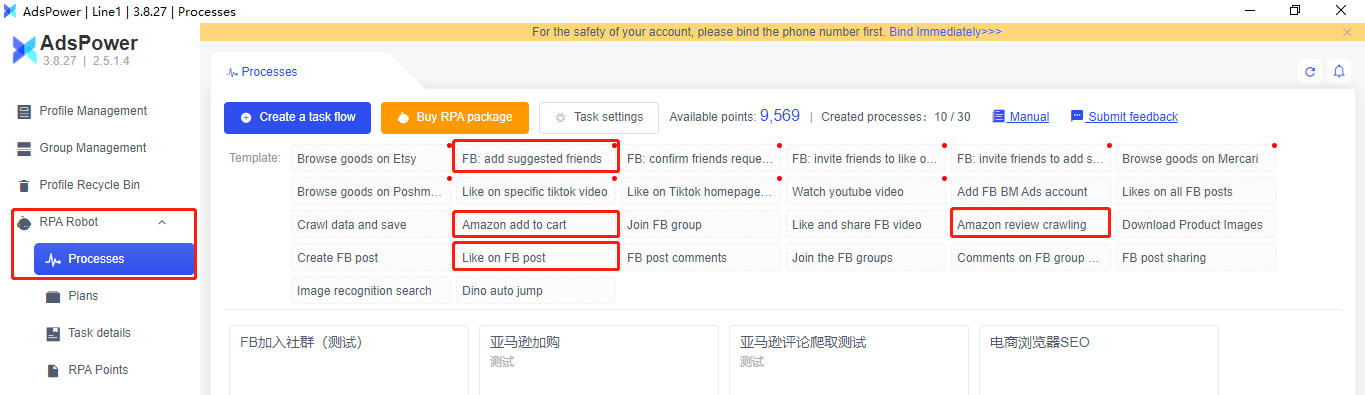This screenshot has height=395, width=1365.
Task: Click the Buy RPA package button
Action: 454,117
